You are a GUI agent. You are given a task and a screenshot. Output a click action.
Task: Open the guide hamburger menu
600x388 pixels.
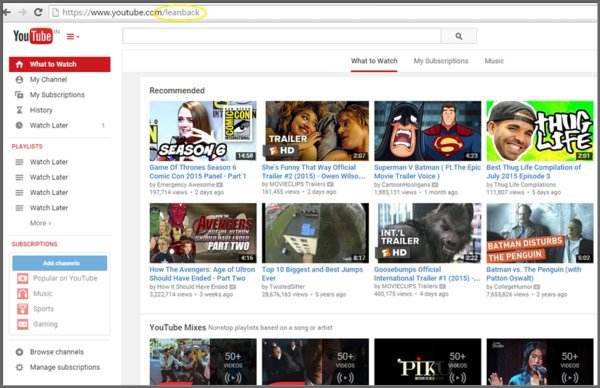pyautogui.click(x=72, y=37)
